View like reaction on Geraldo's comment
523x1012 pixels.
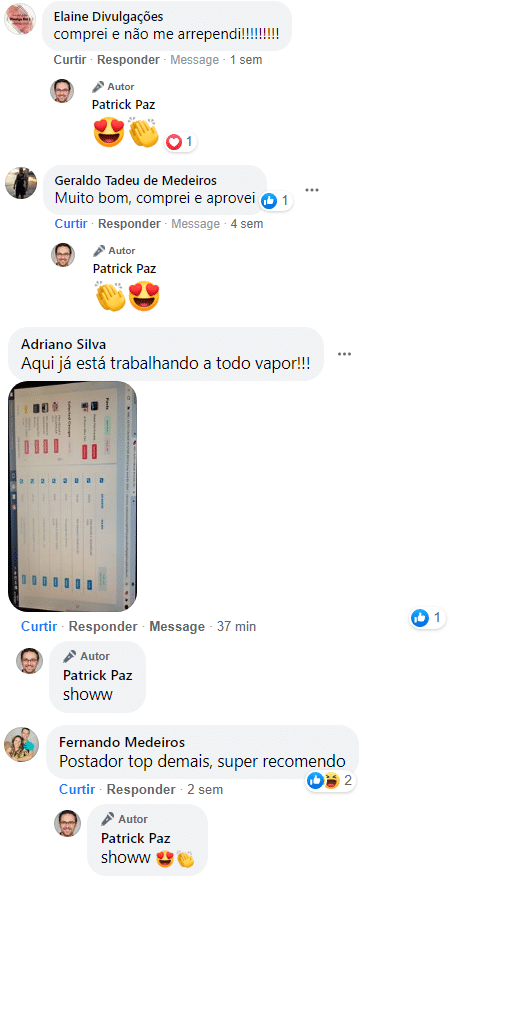tap(276, 201)
